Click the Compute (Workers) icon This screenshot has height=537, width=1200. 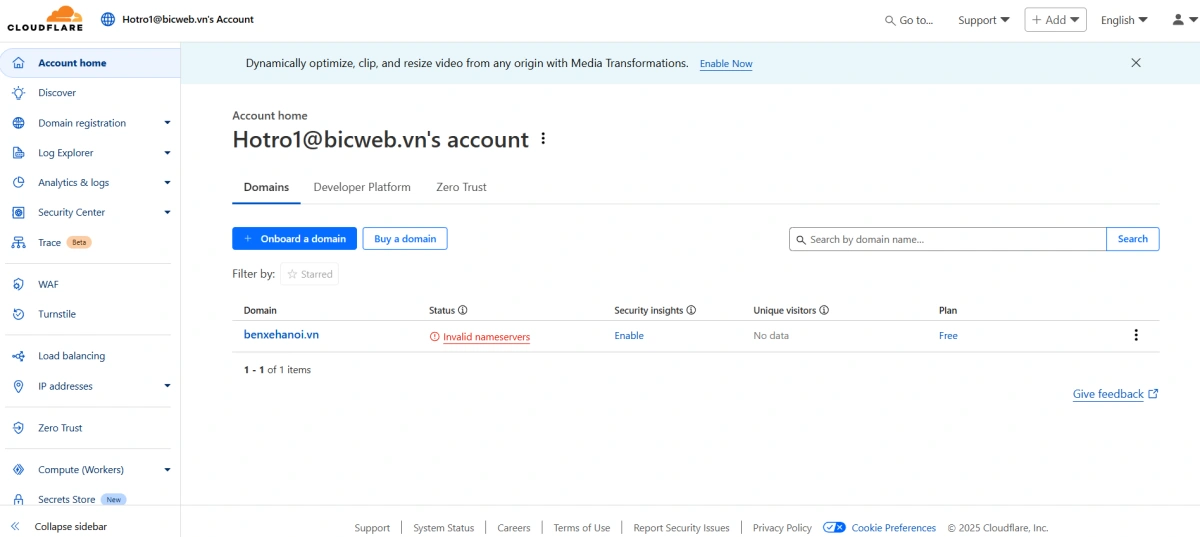tap(18, 470)
